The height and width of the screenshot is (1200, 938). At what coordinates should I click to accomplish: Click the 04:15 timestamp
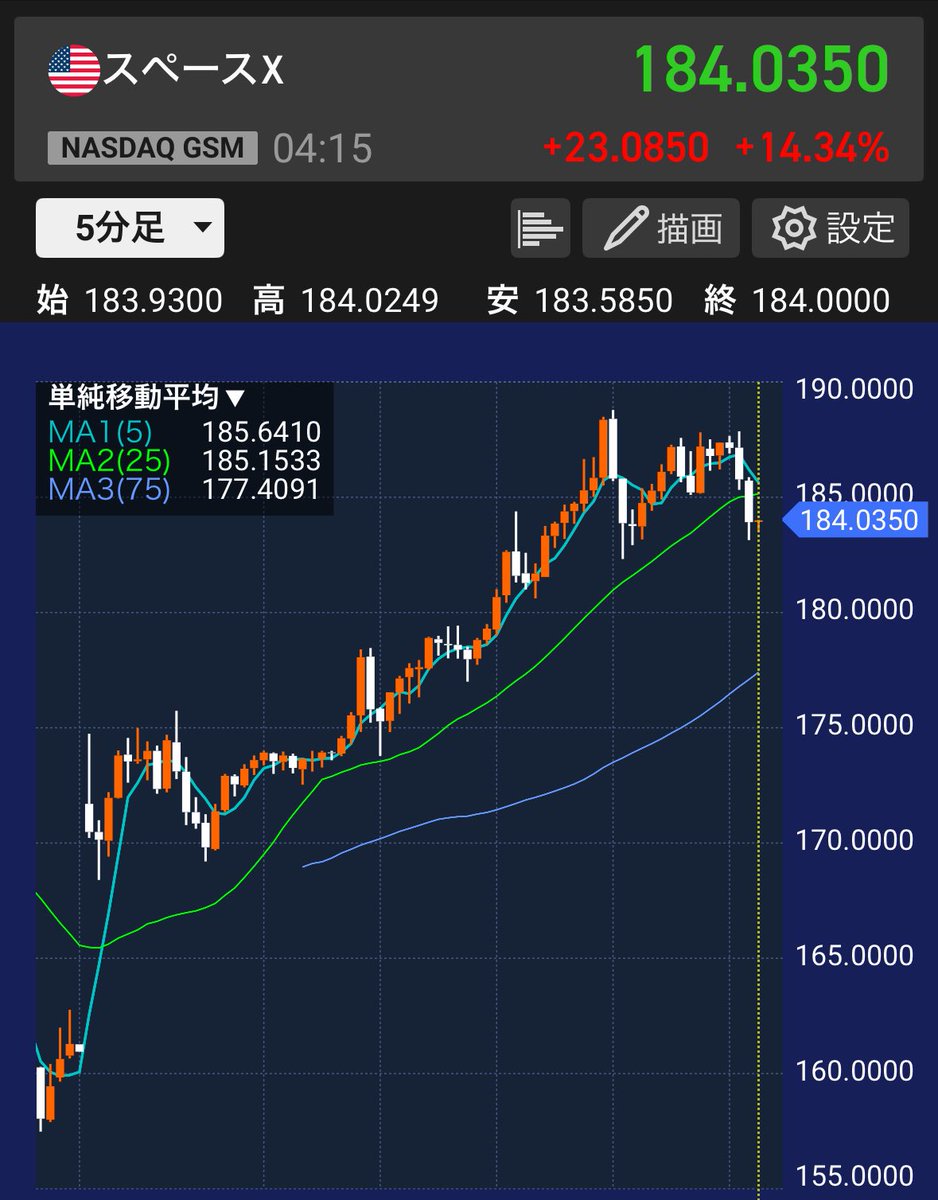(322, 149)
